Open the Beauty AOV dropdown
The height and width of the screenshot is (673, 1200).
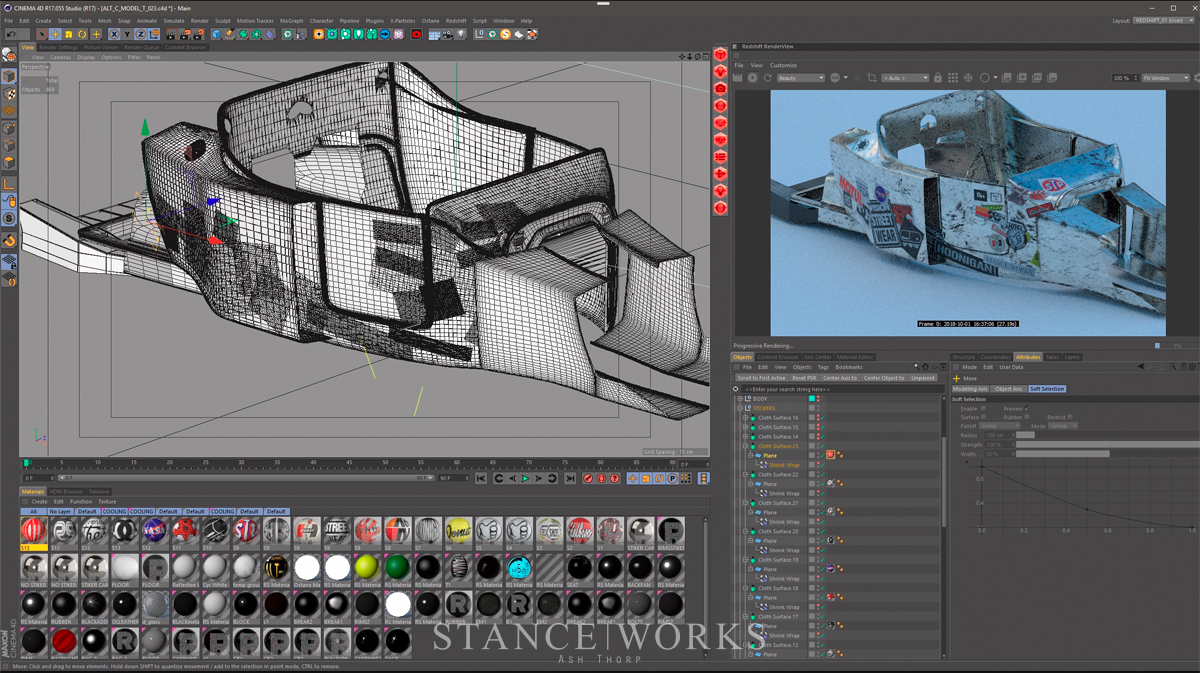click(801, 78)
